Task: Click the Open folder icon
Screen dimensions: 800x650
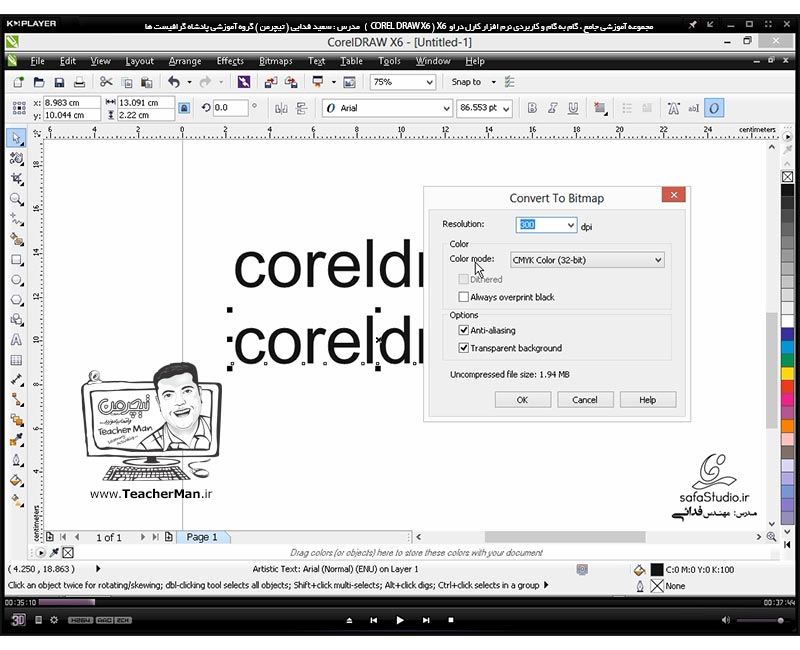Action: pos(39,82)
